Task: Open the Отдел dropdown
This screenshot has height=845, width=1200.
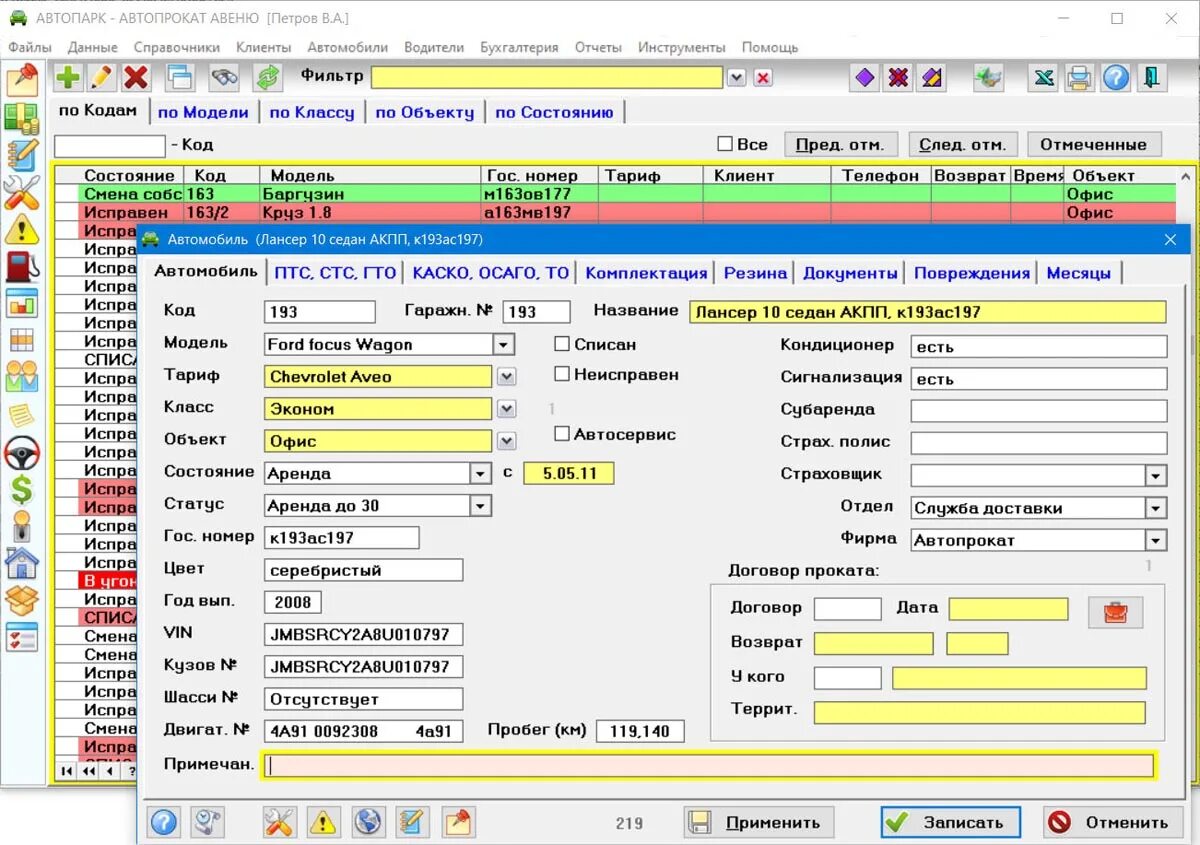Action: 1156,508
